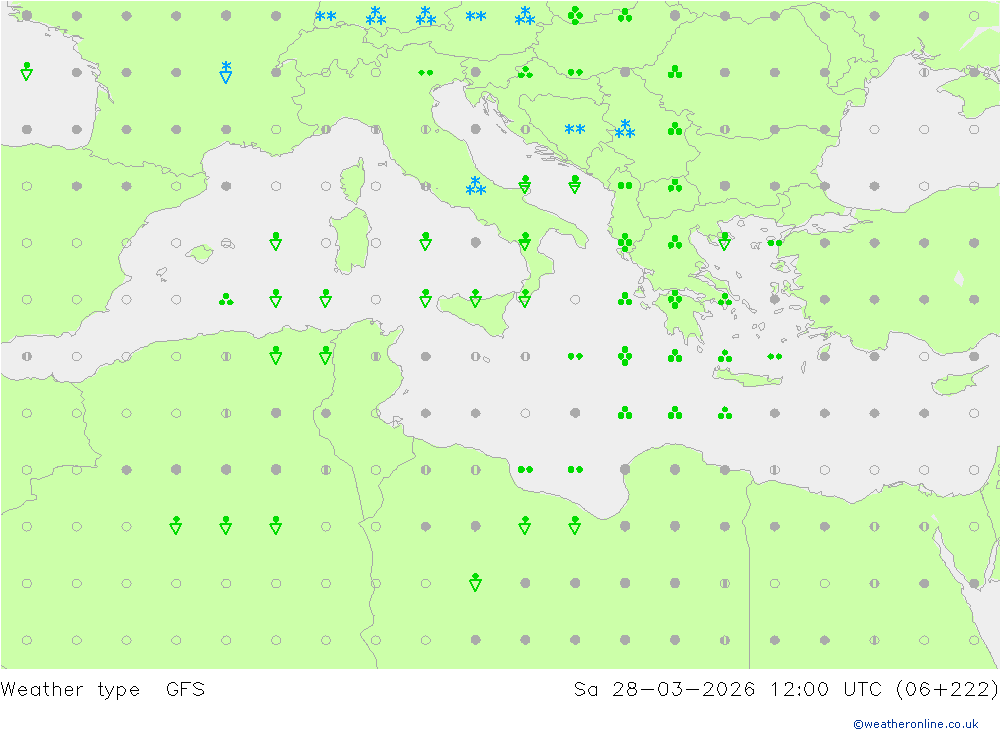Click the green shower symbol on Sicily
Viewport: 1000px width, 733px height.
pyautogui.click(x=475, y=298)
